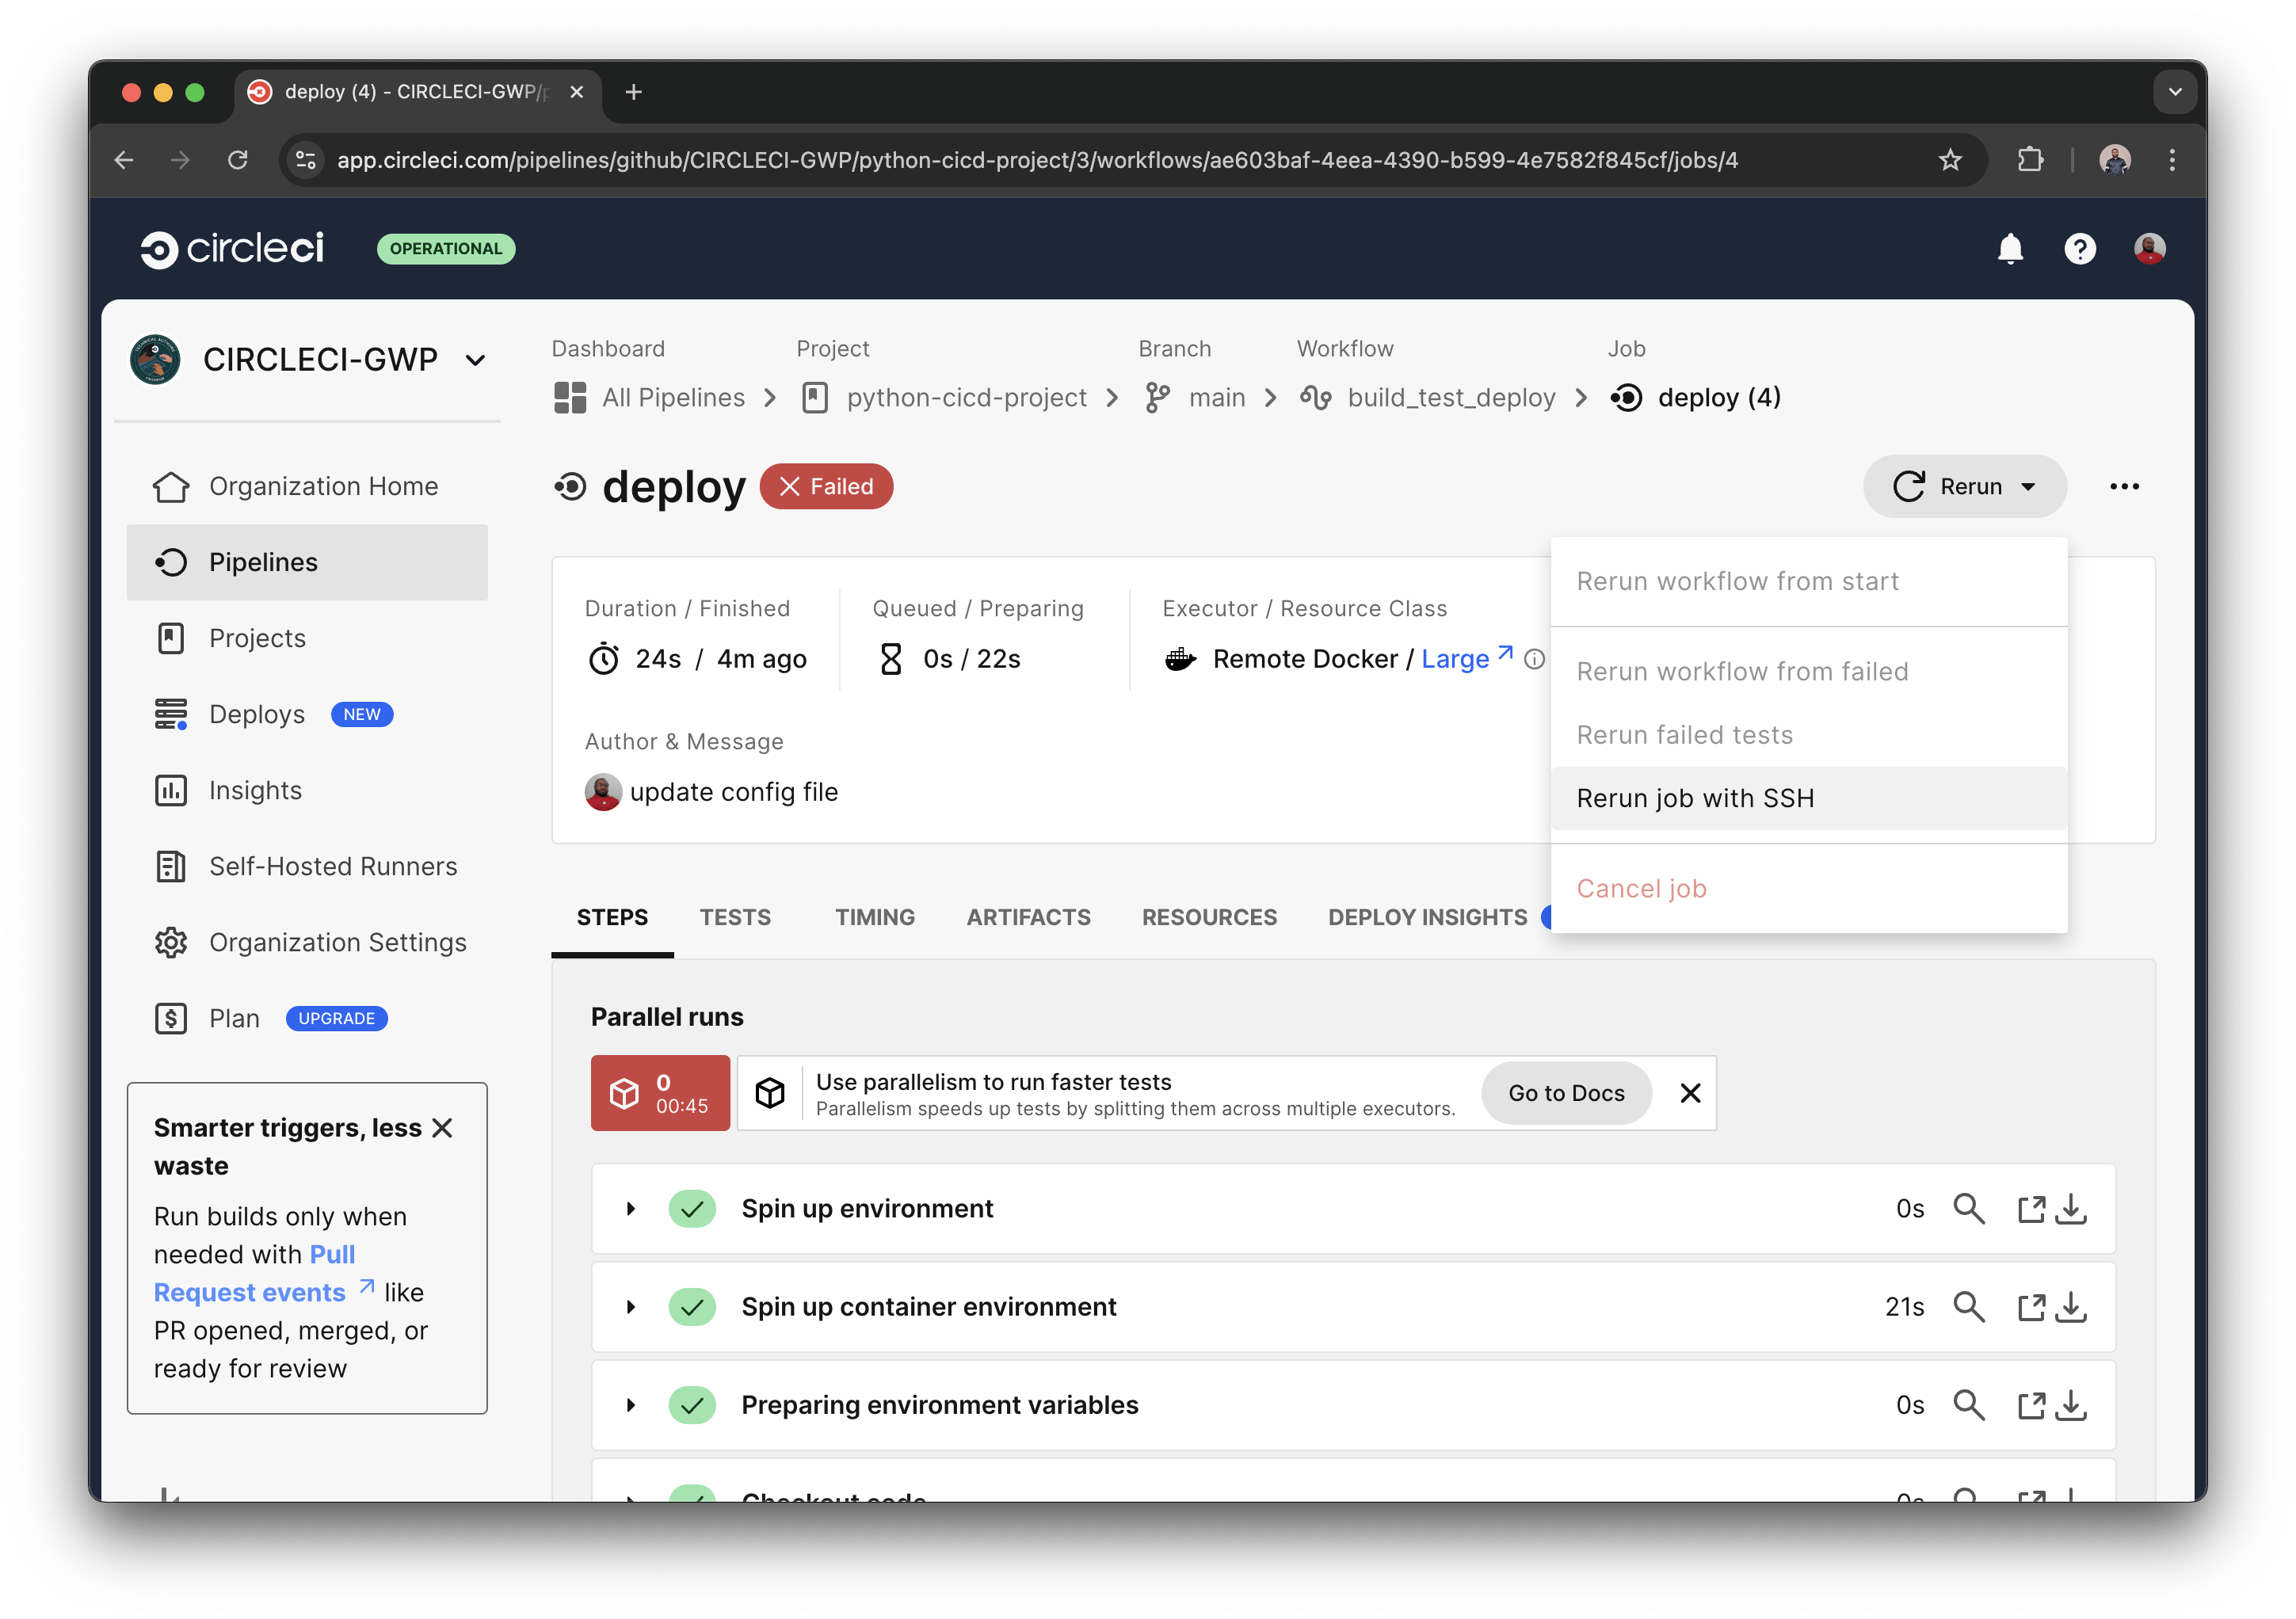Switch to the TESTS tab
This screenshot has height=1619, width=2296.
735,917
